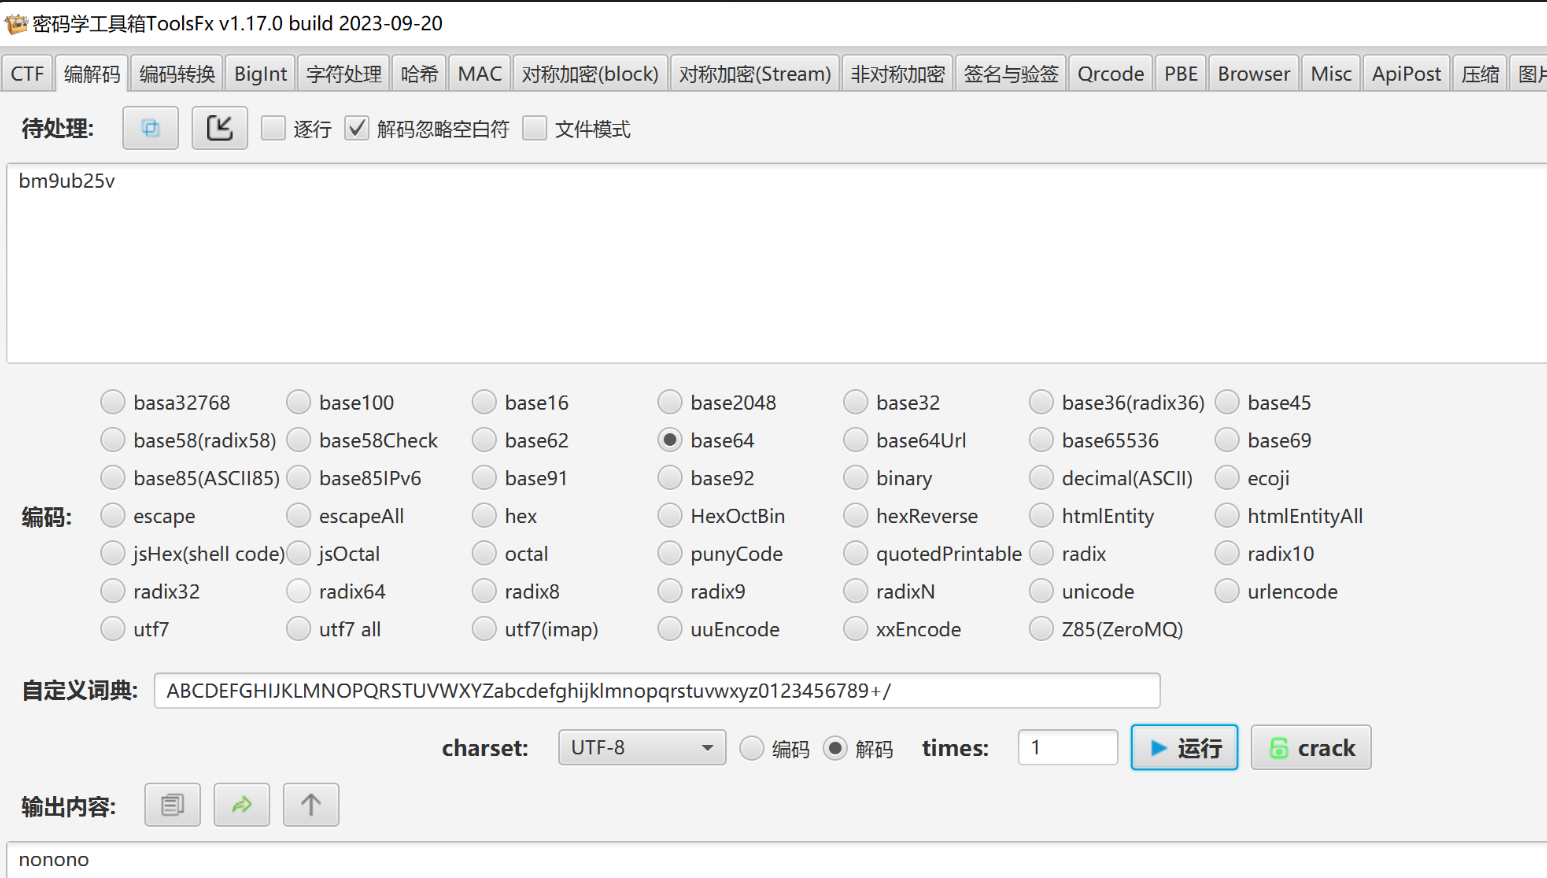The image size is (1547, 878).
Task: Select the escape radio option
Action: pos(113,516)
